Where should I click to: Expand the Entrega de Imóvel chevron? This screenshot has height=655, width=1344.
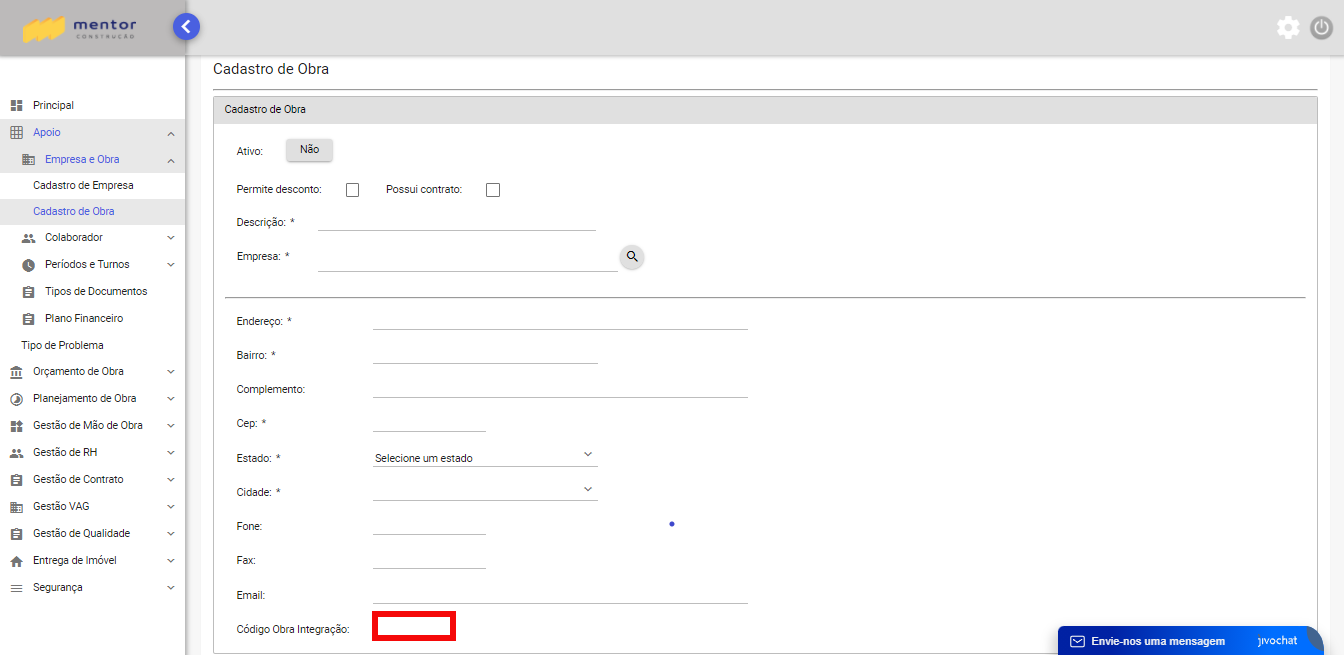point(171,561)
